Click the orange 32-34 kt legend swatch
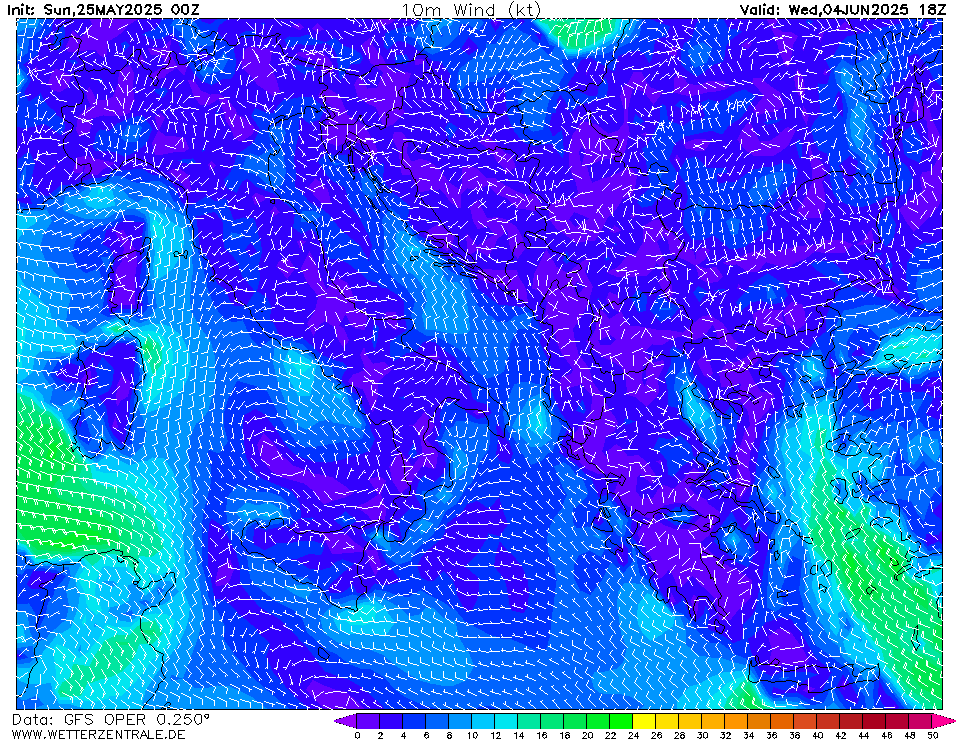959x741 pixels. (736, 721)
